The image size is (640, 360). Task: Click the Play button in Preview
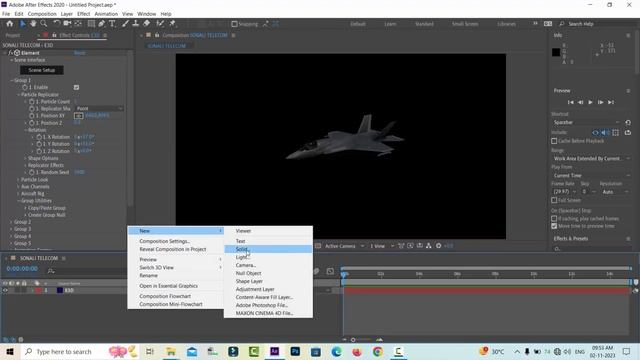(590, 102)
